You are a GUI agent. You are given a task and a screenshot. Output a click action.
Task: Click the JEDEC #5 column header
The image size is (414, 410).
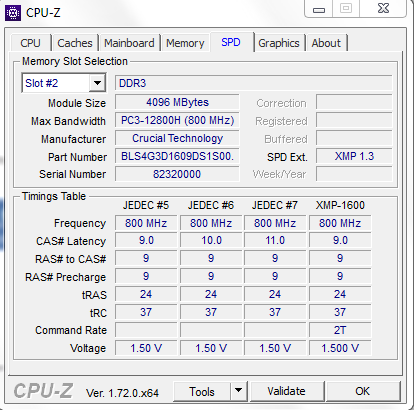(x=146, y=205)
